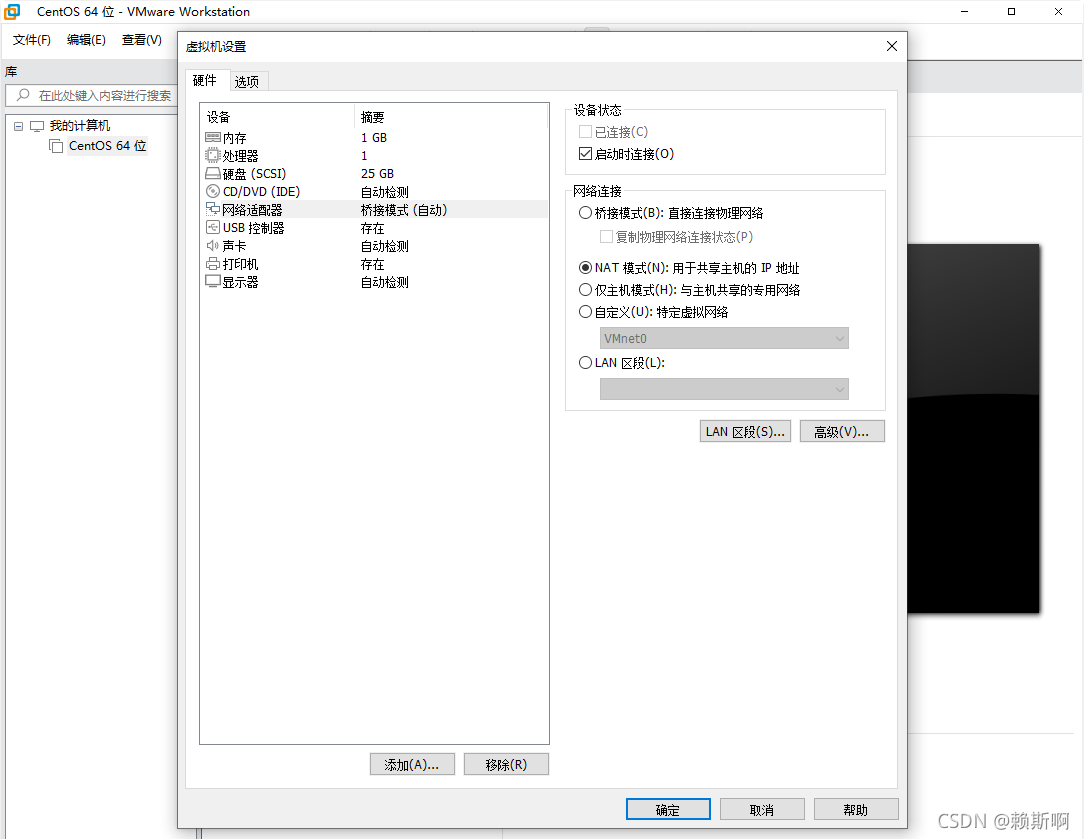Minimize the VMware Workstation window
Viewport: 1084px width, 839px height.
point(964,12)
